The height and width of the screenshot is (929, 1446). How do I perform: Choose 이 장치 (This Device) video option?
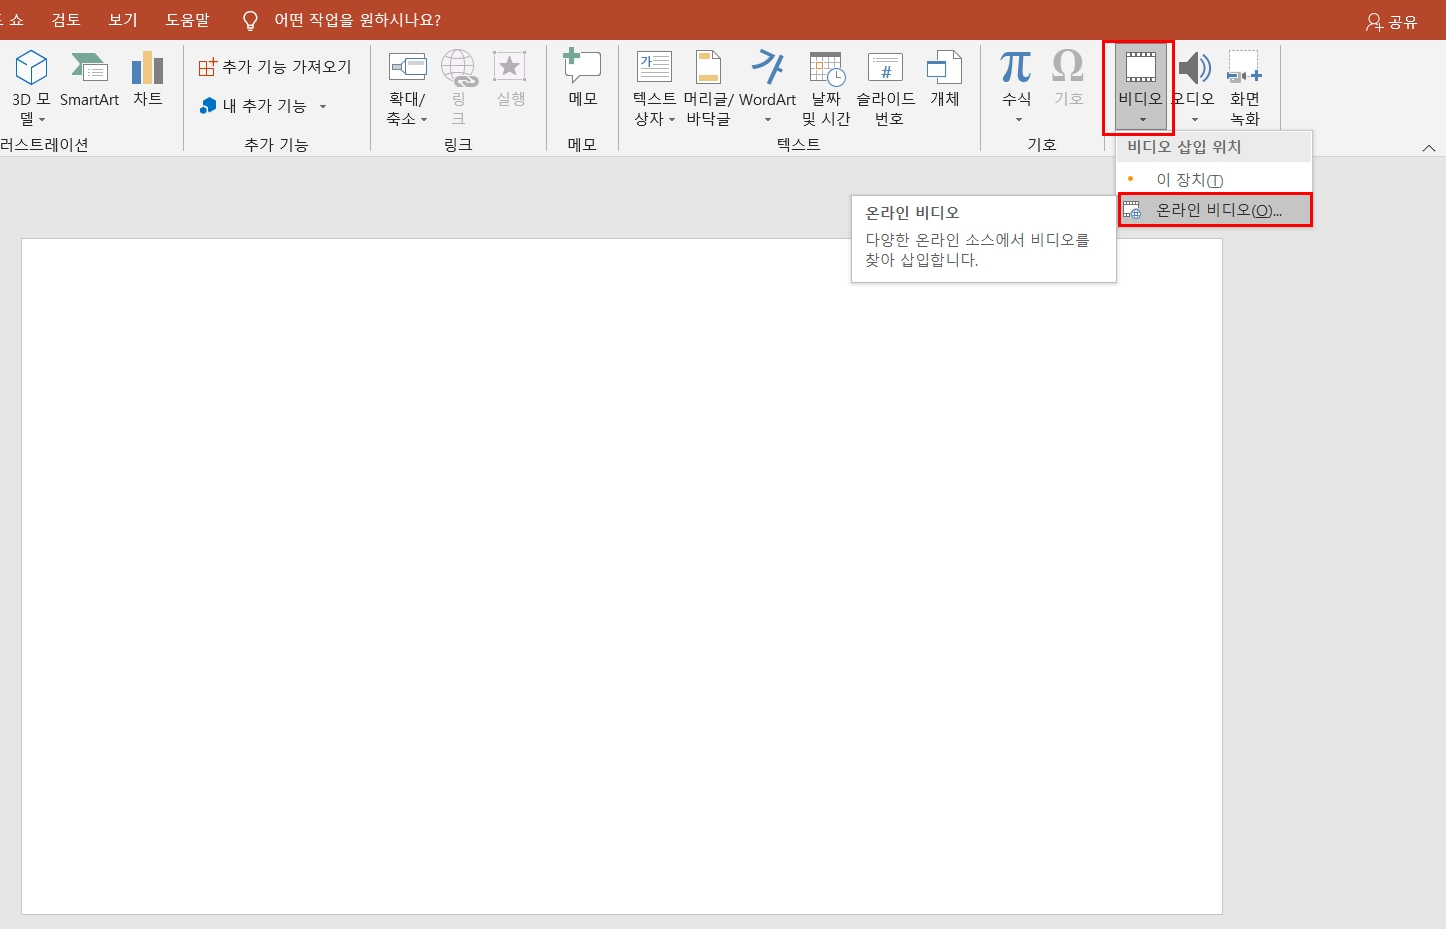pyautogui.click(x=1214, y=180)
